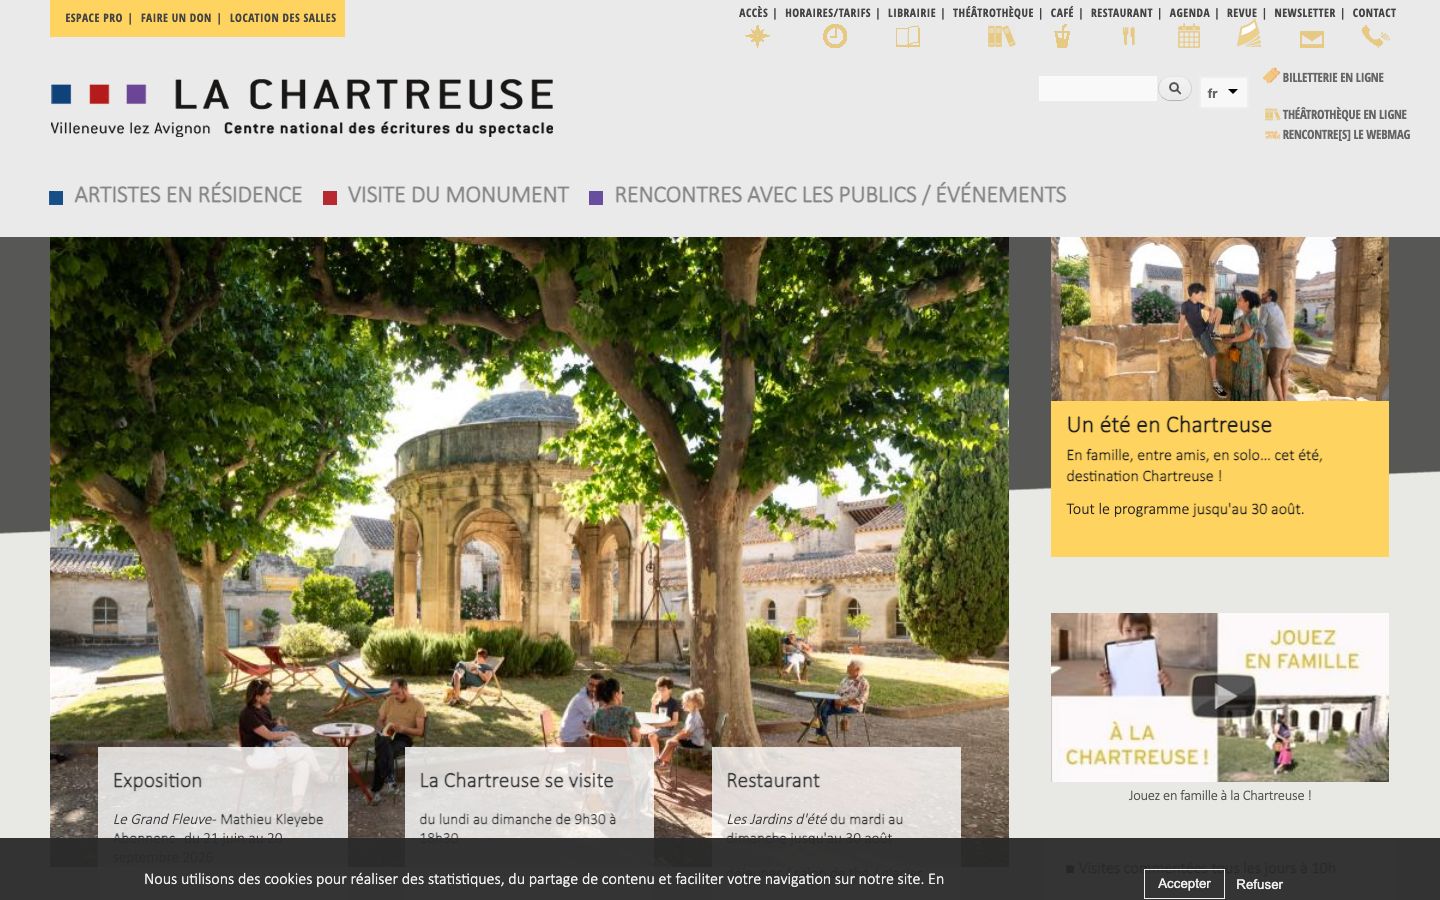Open Rencontres avec les publics / Événements menu
Image resolution: width=1440 pixels, height=900 pixels.
[x=840, y=195]
